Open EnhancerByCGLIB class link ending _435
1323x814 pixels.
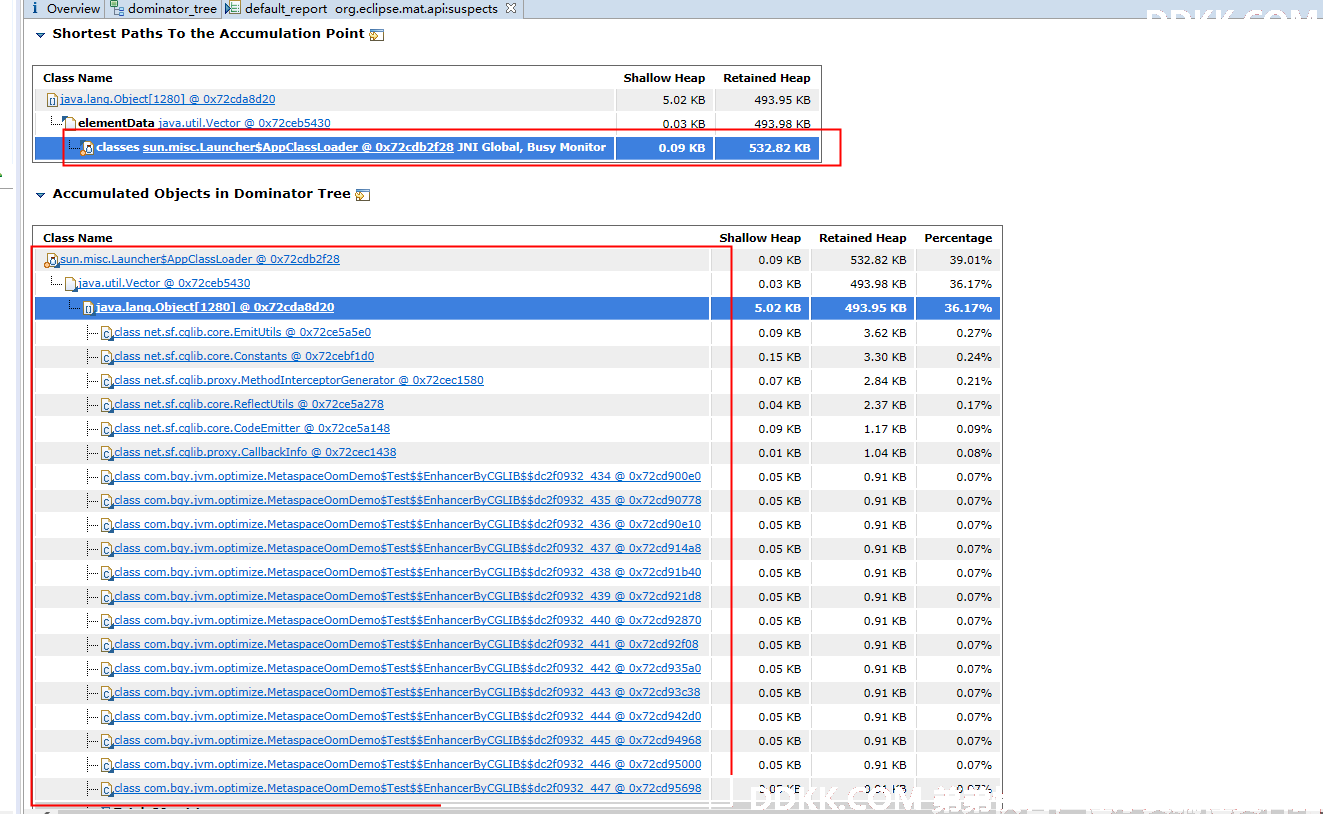pyautogui.click(x=407, y=500)
